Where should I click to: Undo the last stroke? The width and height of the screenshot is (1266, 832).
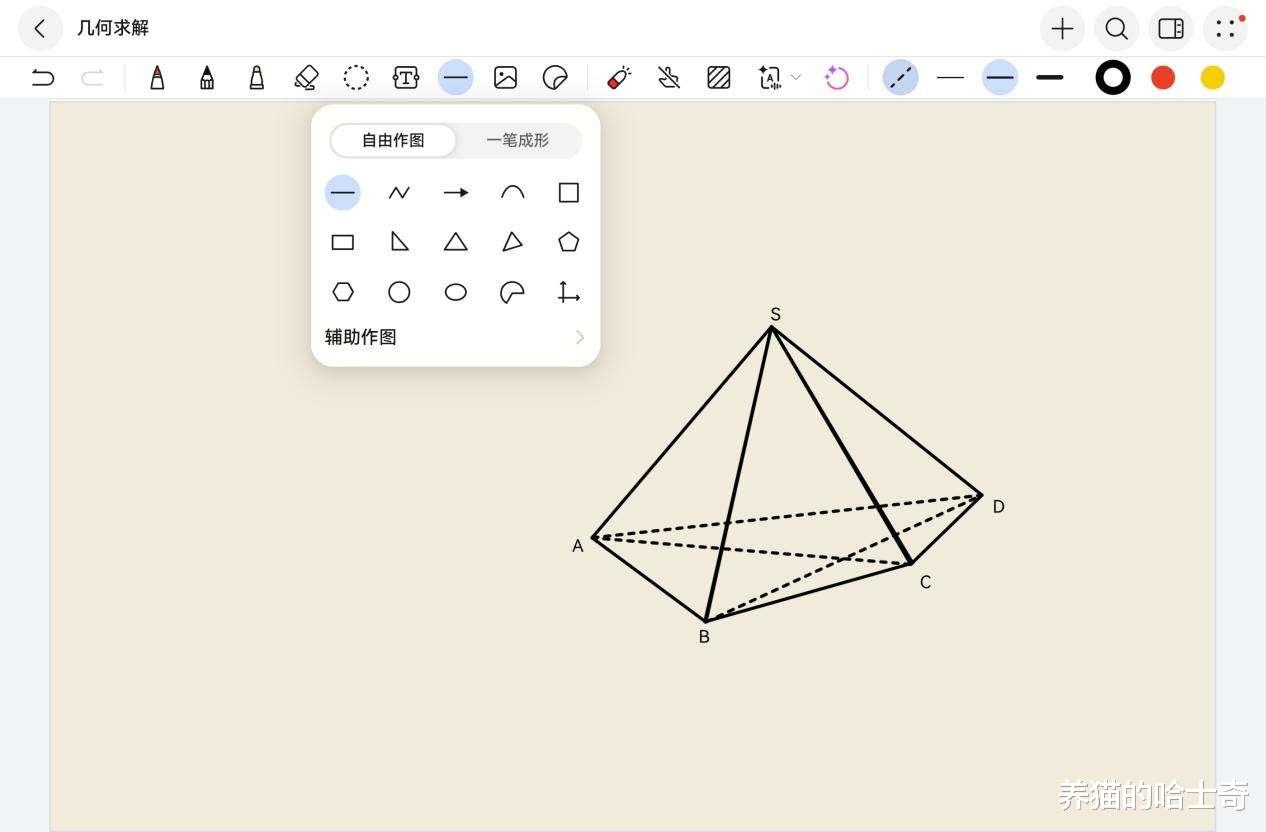[43, 78]
